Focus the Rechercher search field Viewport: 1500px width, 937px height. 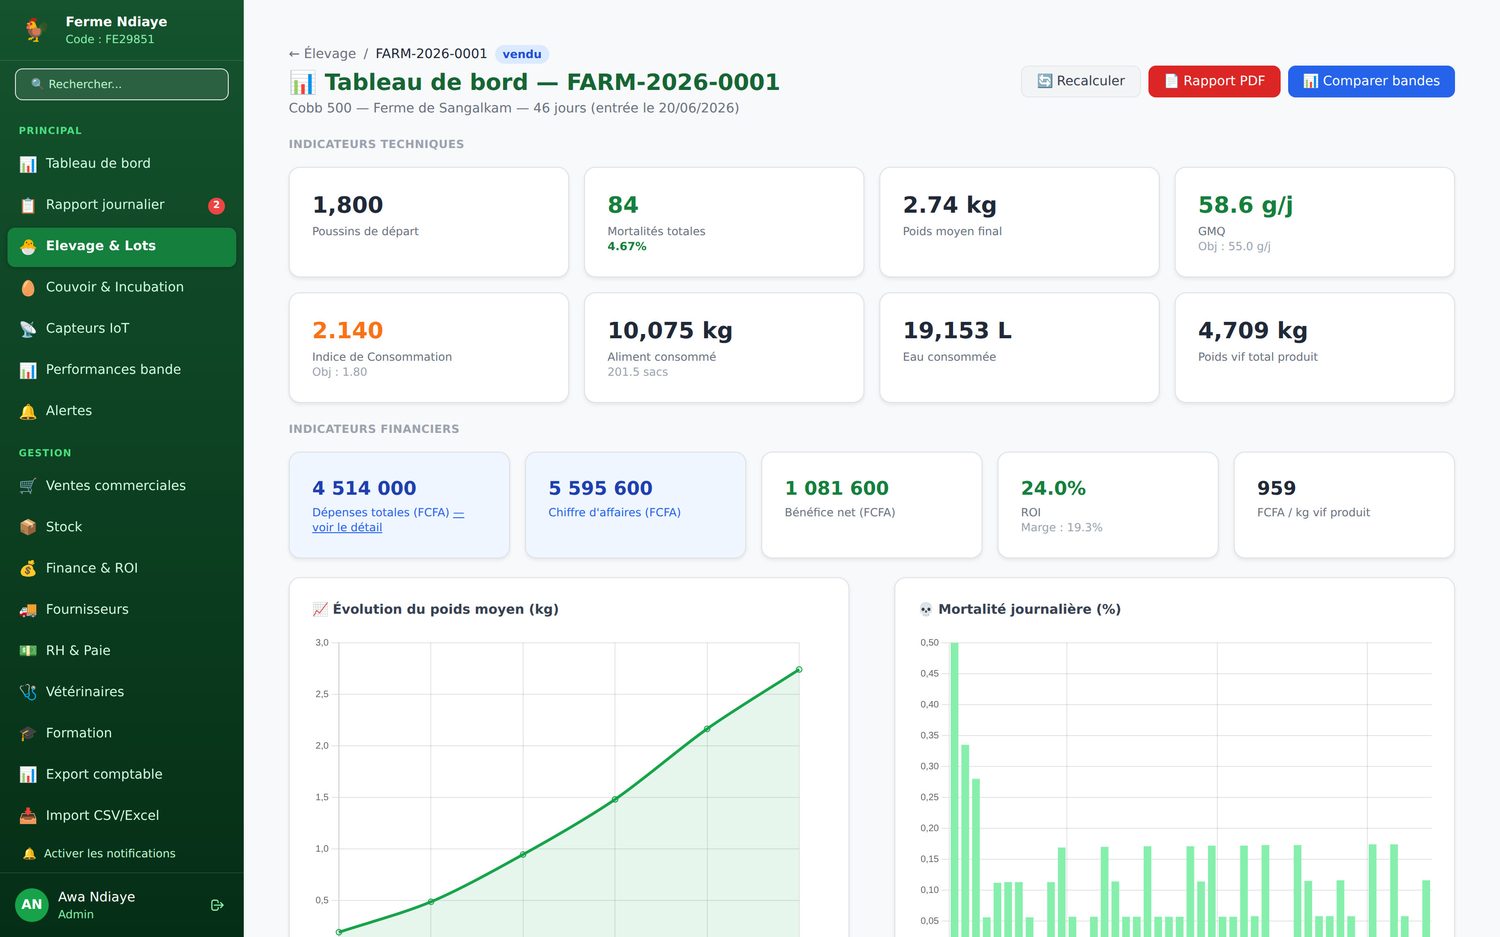(x=122, y=84)
